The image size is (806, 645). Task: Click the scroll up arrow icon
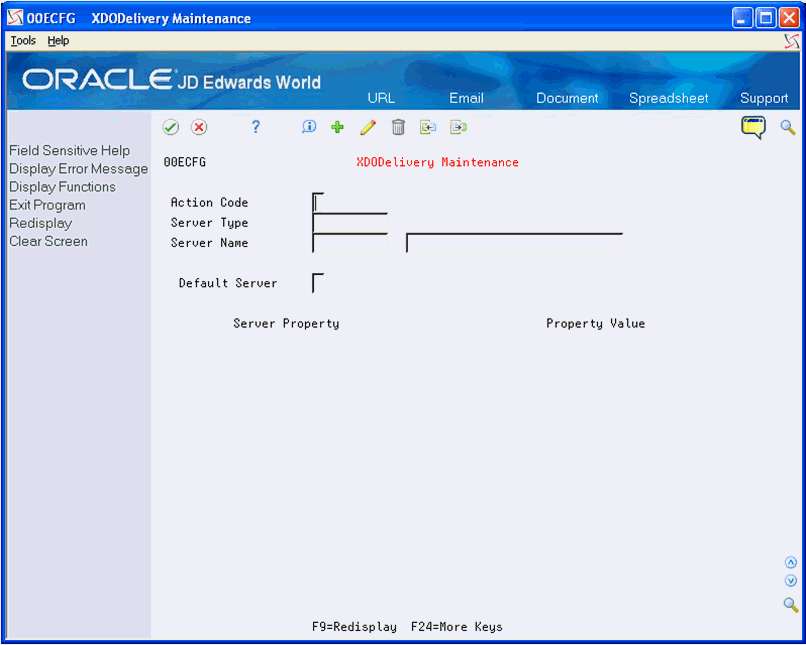791,562
